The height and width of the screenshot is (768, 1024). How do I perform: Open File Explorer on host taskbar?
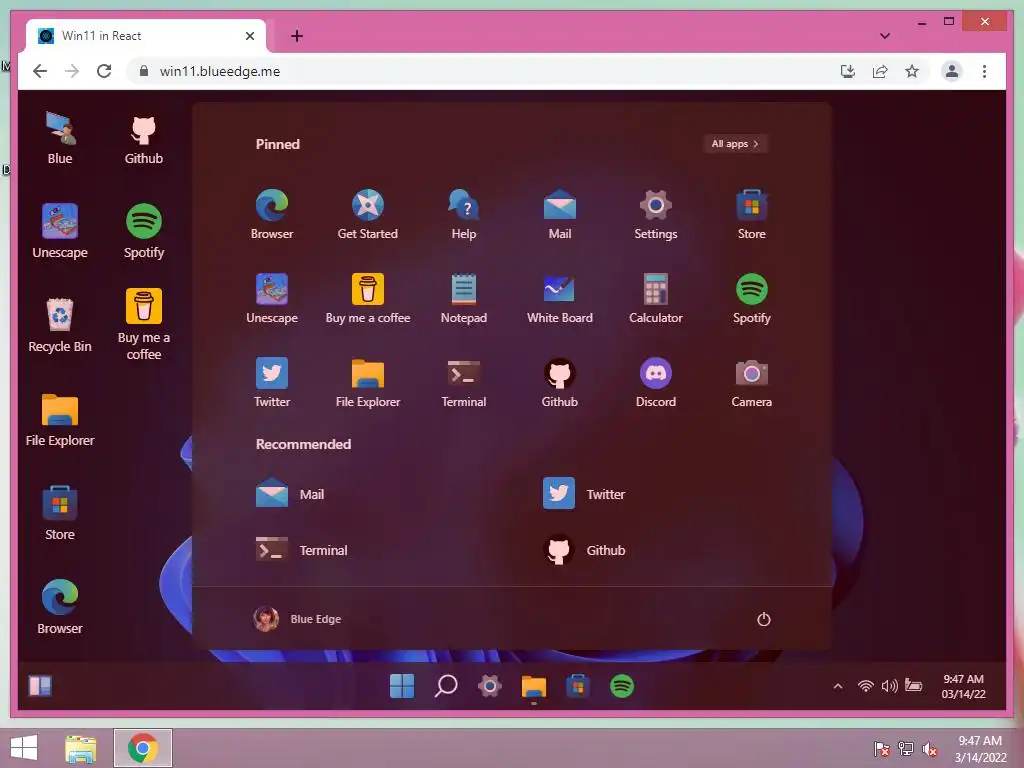pos(81,748)
